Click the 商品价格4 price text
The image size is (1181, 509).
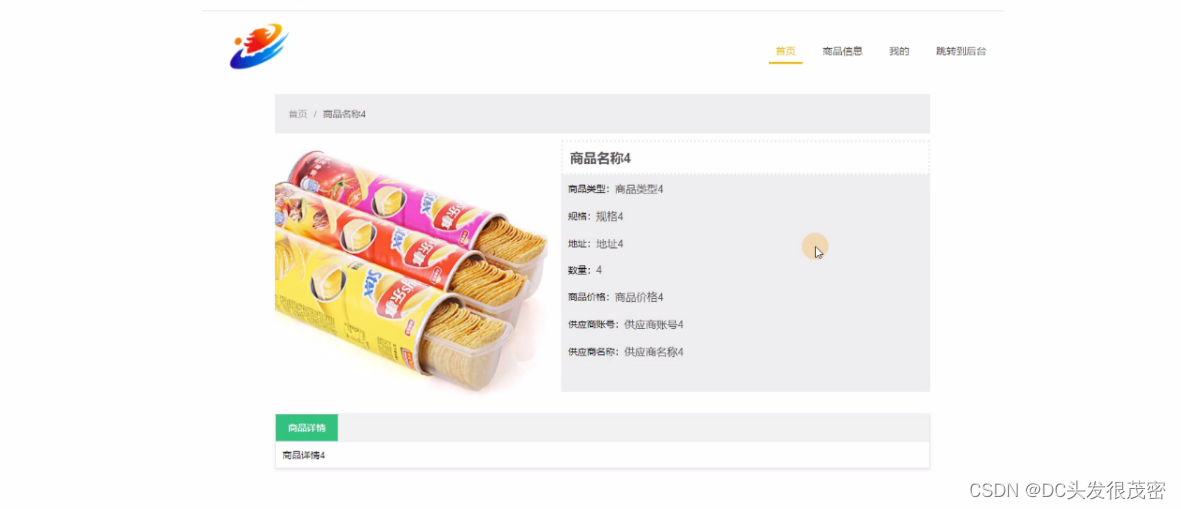tap(639, 297)
